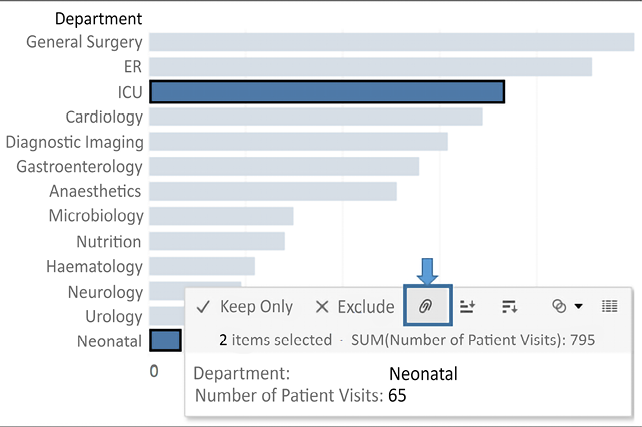Select the Cardiology bar
Screen dimensions: 642x427
click(315, 116)
